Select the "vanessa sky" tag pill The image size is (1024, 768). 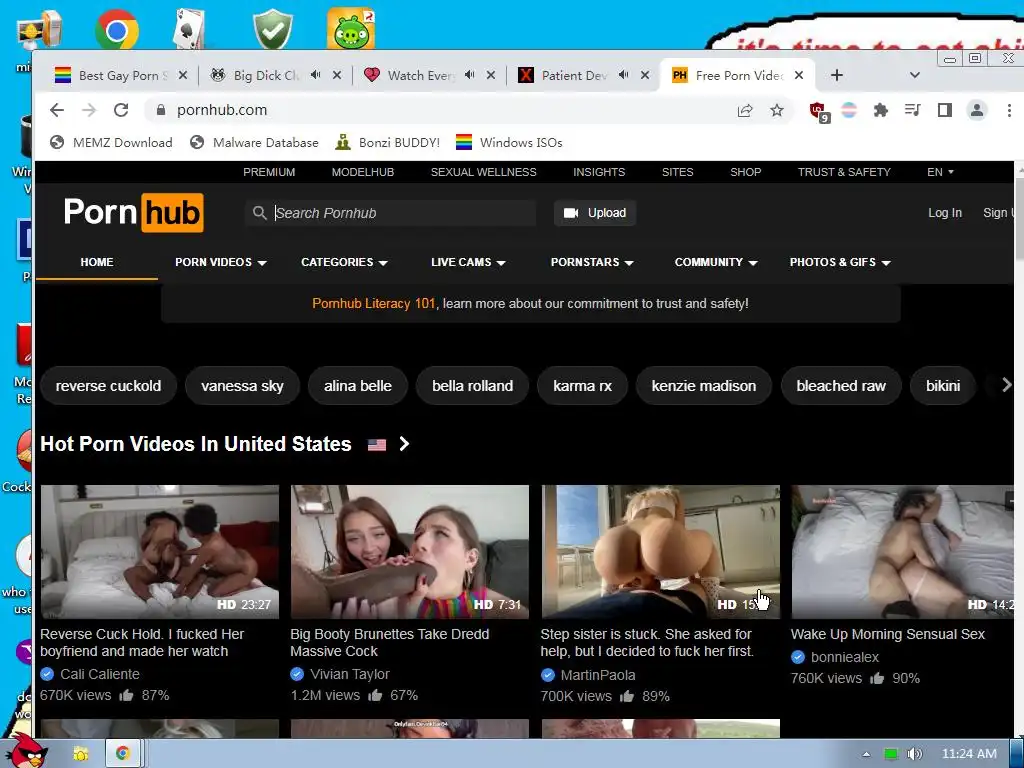tap(242, 386)
